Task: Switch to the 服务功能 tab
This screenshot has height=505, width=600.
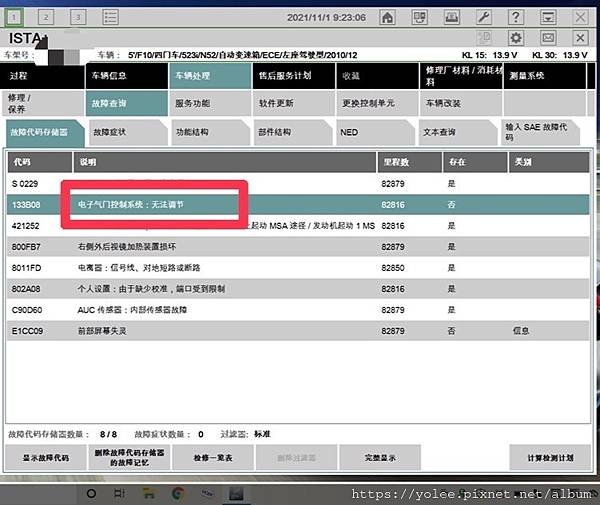Action: pos(210,103)
